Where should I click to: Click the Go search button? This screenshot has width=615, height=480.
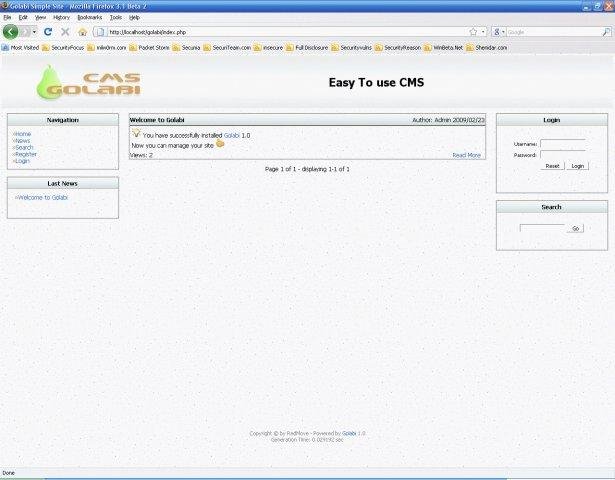point(575,228)
